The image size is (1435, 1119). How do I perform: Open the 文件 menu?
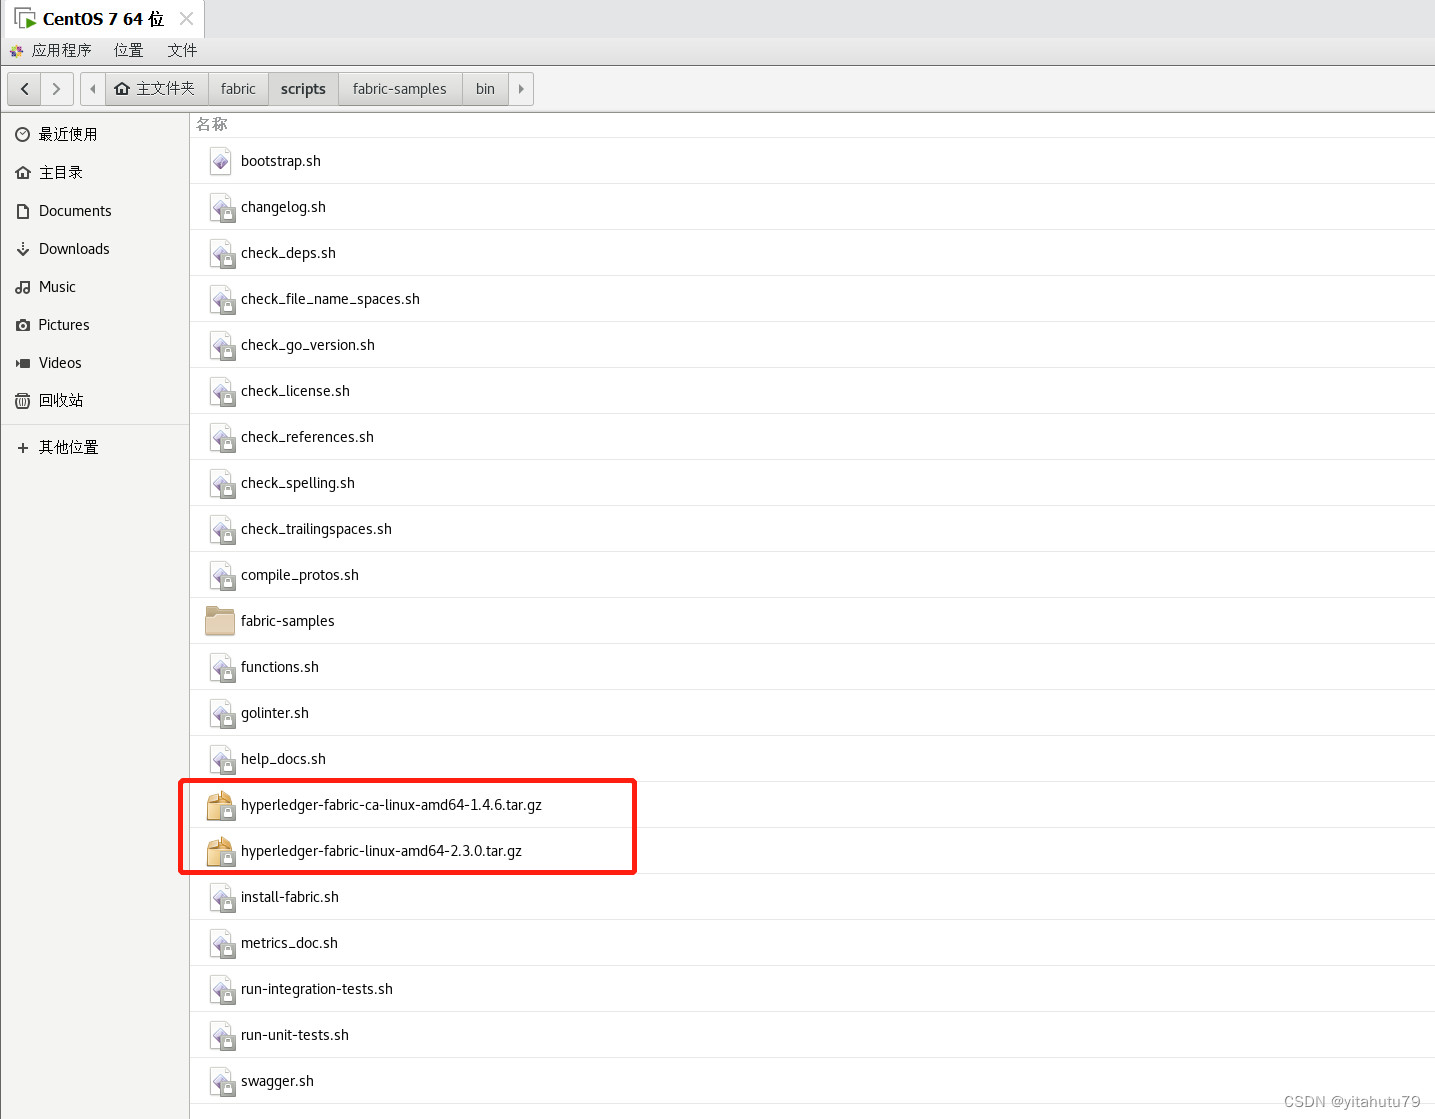[x=183, y=50]
